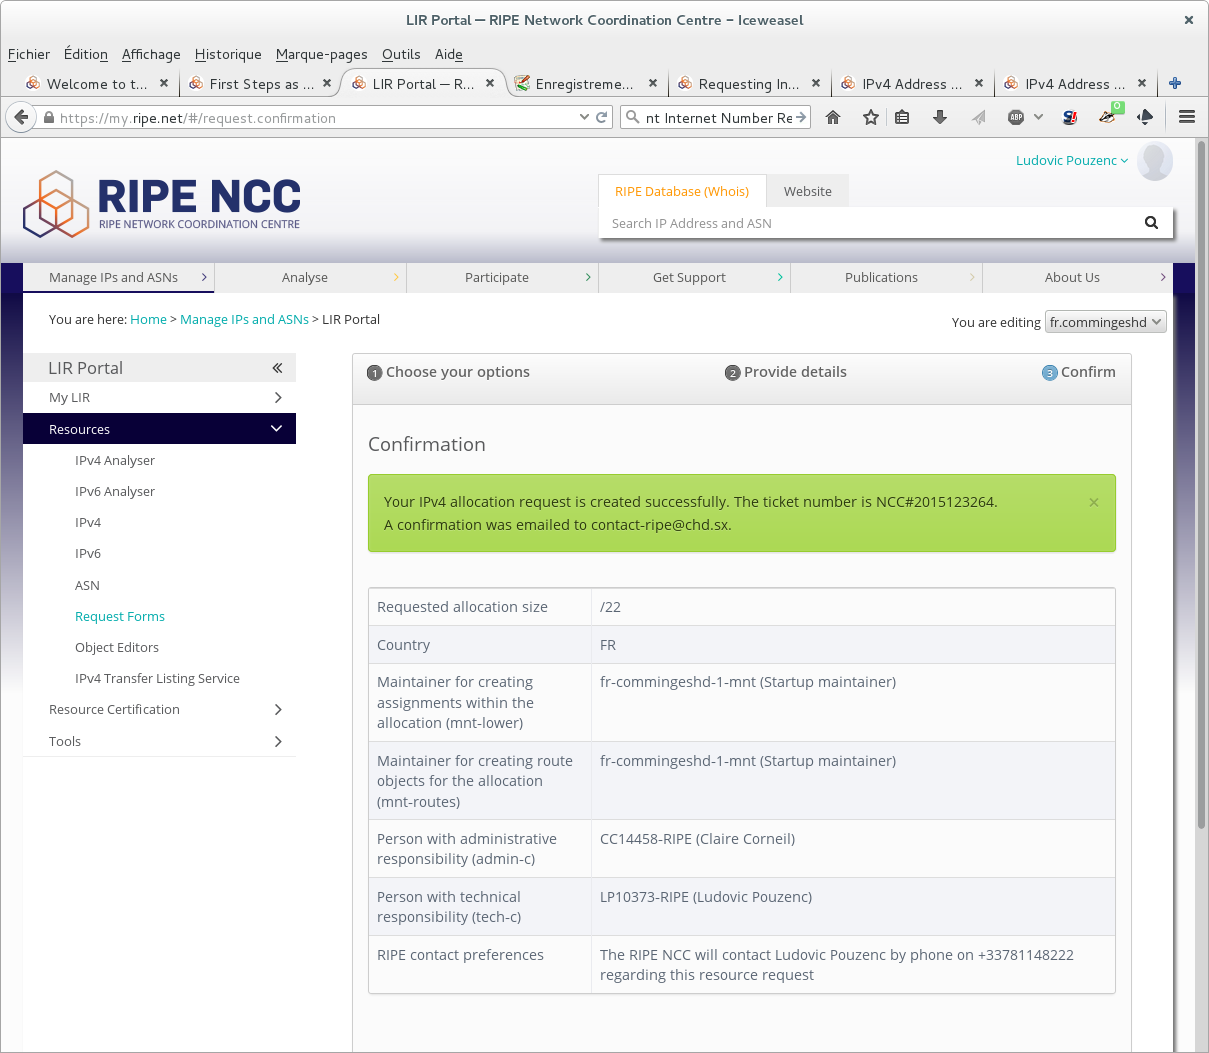Open the Manage IPs and ASNs menu
This screenshot has height=1053, width=1209.
(x=118, y=277)
